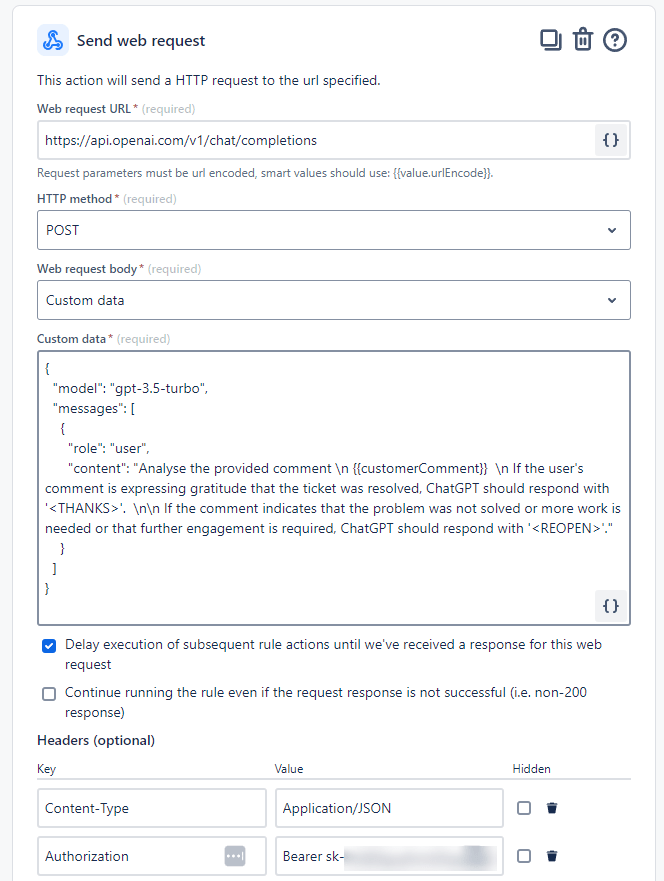
Task: Delete the Content-Type header row
Action: (552, 808)
